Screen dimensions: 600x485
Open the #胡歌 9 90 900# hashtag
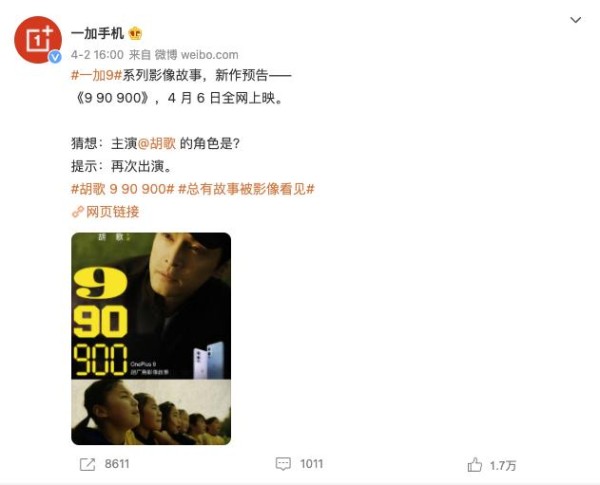point(123,189)
